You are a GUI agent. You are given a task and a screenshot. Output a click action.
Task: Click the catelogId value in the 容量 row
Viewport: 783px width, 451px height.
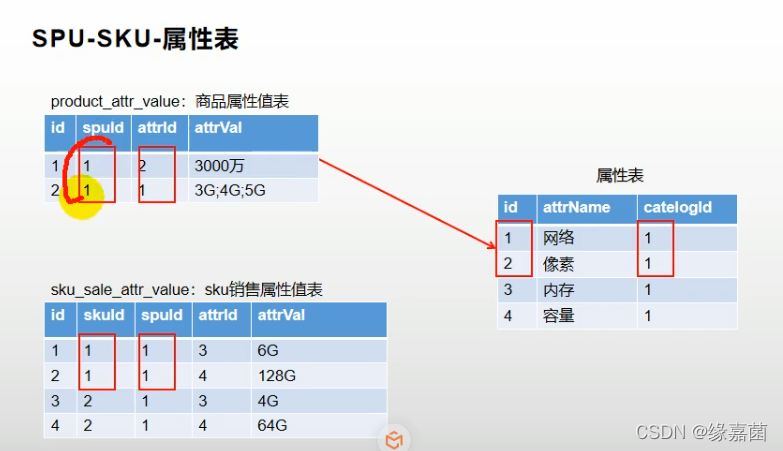click(648, 316)
